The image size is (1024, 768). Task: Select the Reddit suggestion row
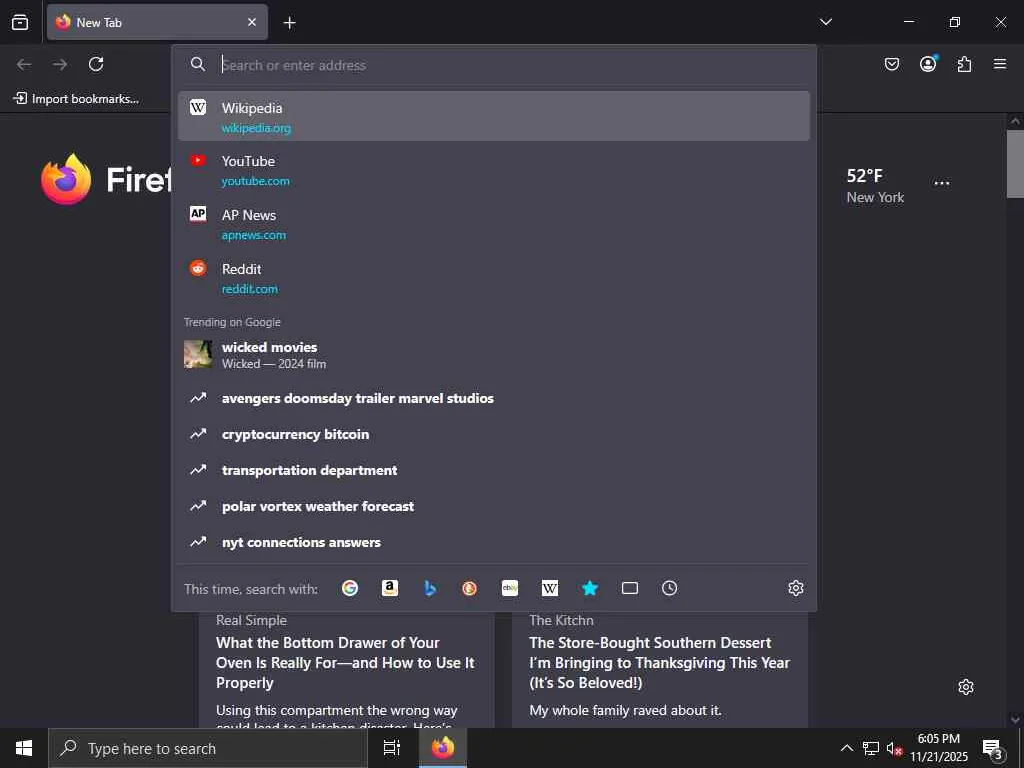(x=494, y=278)
